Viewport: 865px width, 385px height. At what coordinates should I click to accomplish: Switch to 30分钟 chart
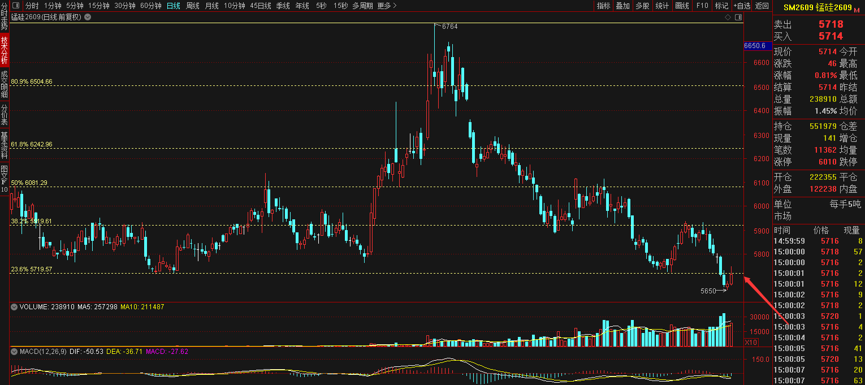125,6
